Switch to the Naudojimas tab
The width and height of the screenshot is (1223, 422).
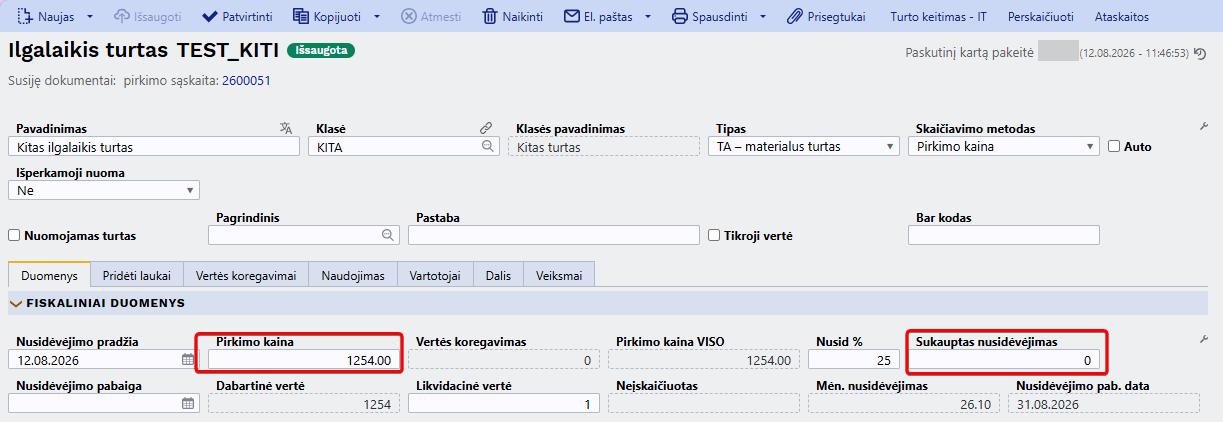[x=353, y=275]
